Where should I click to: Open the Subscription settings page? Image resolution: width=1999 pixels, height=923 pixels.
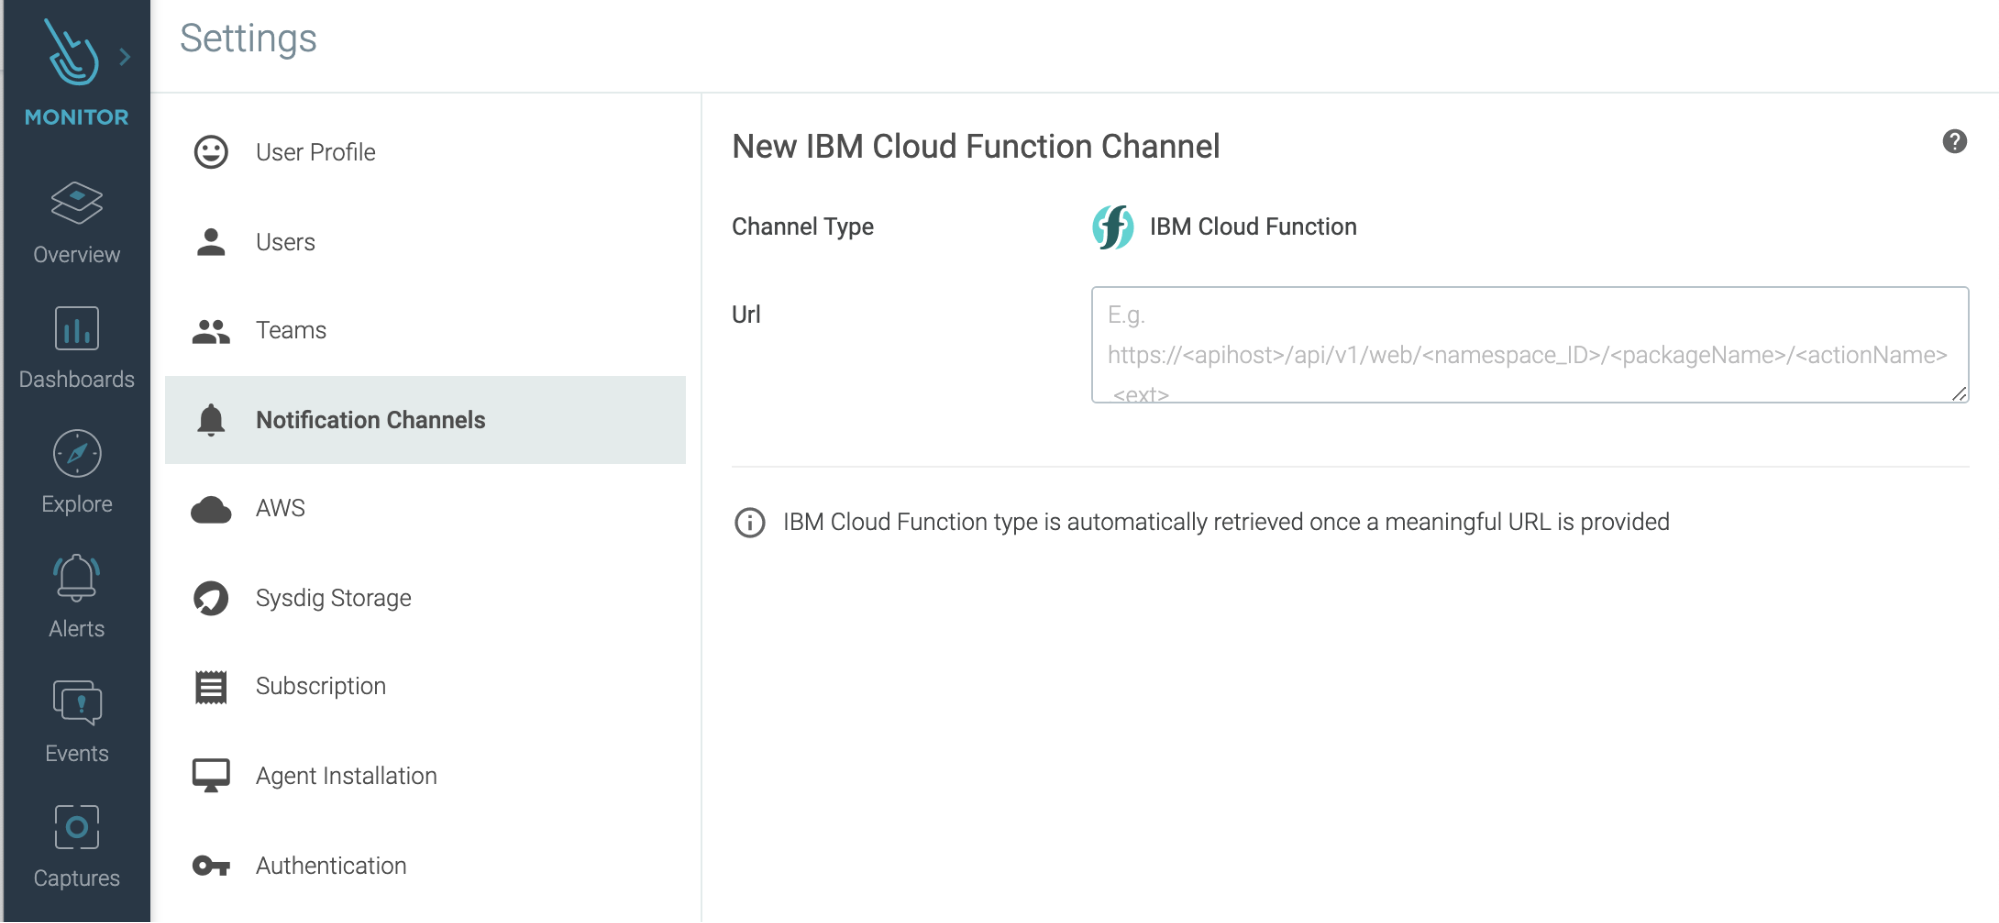[x=425, y=686]
